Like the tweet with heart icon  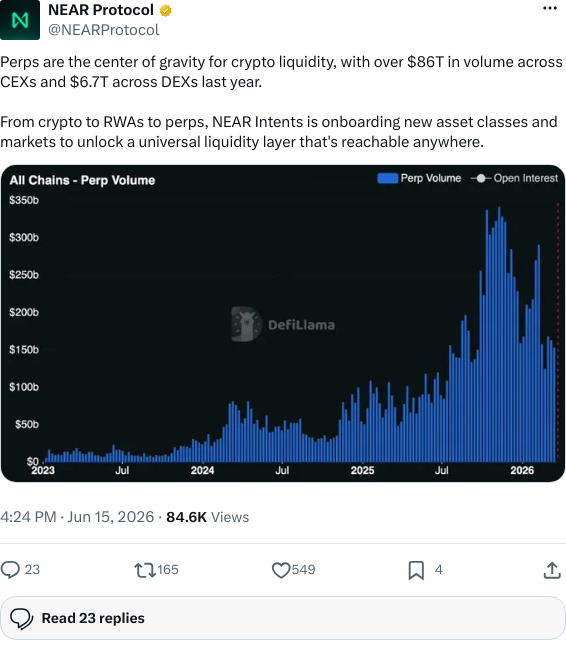(281, 570)
